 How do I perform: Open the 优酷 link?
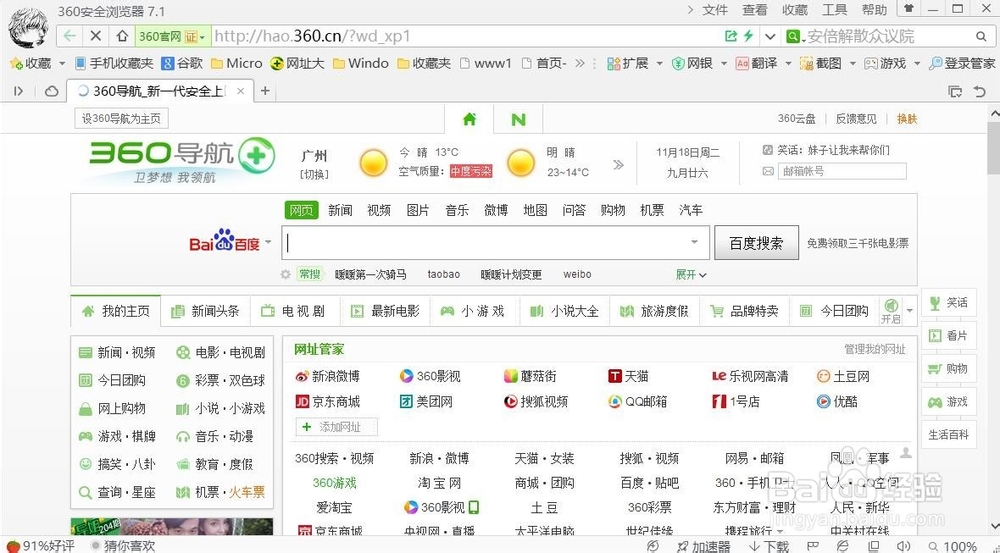point(837,402)
